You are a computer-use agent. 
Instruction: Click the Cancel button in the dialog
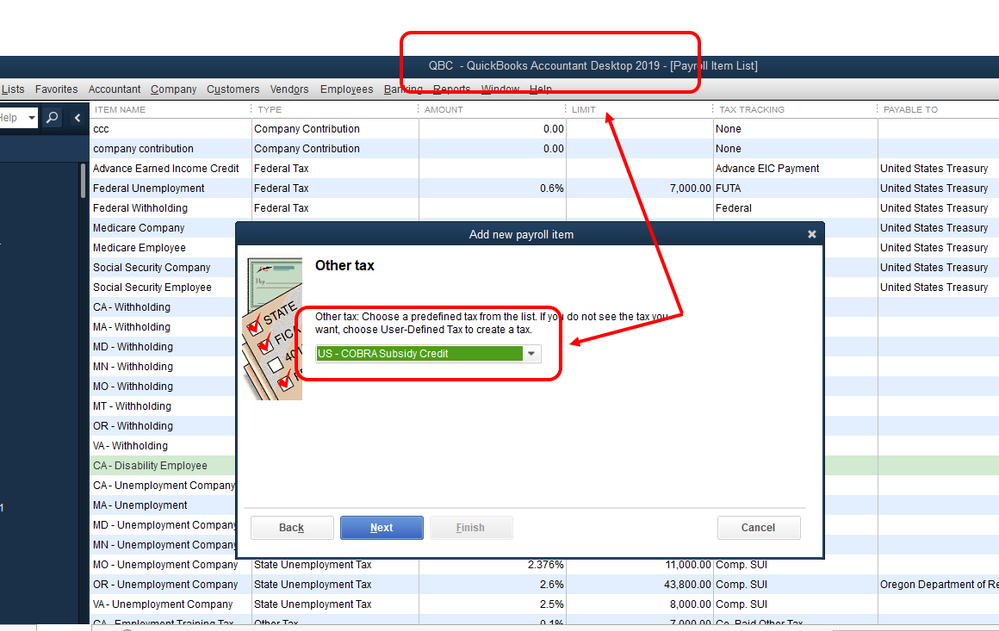click(x=758, y=528)
